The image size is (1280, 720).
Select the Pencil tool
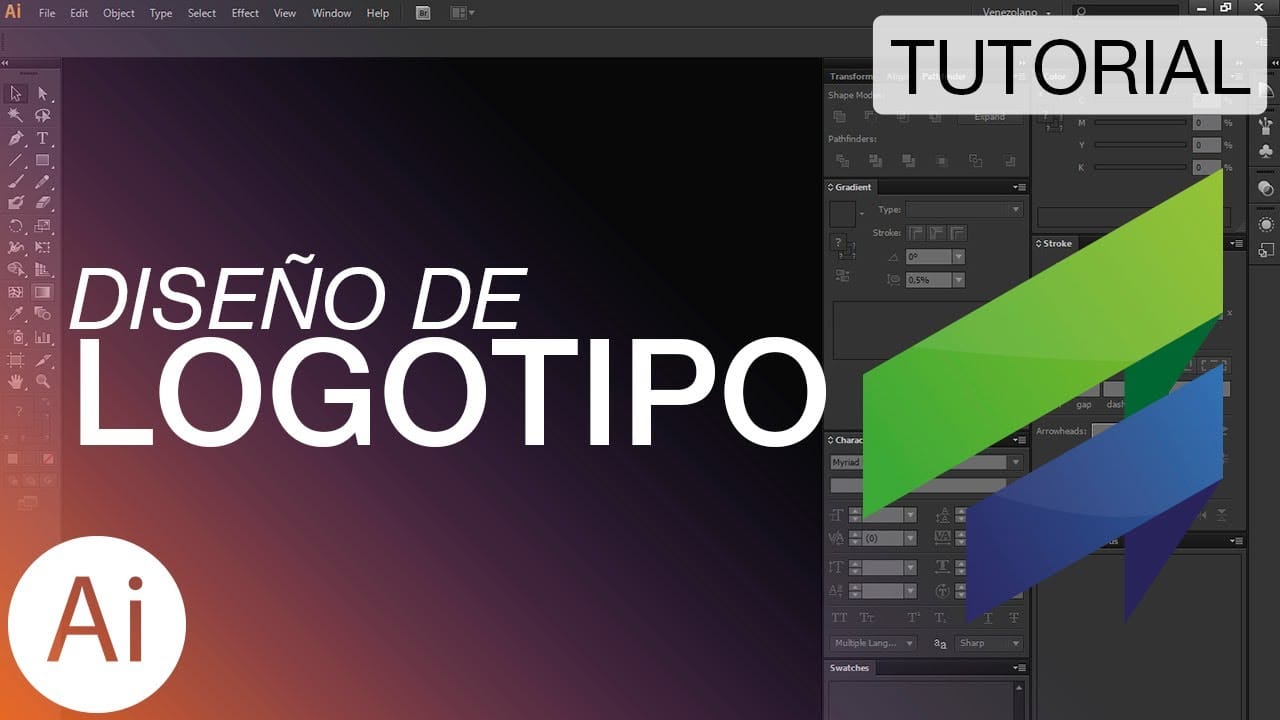[43, 182]
